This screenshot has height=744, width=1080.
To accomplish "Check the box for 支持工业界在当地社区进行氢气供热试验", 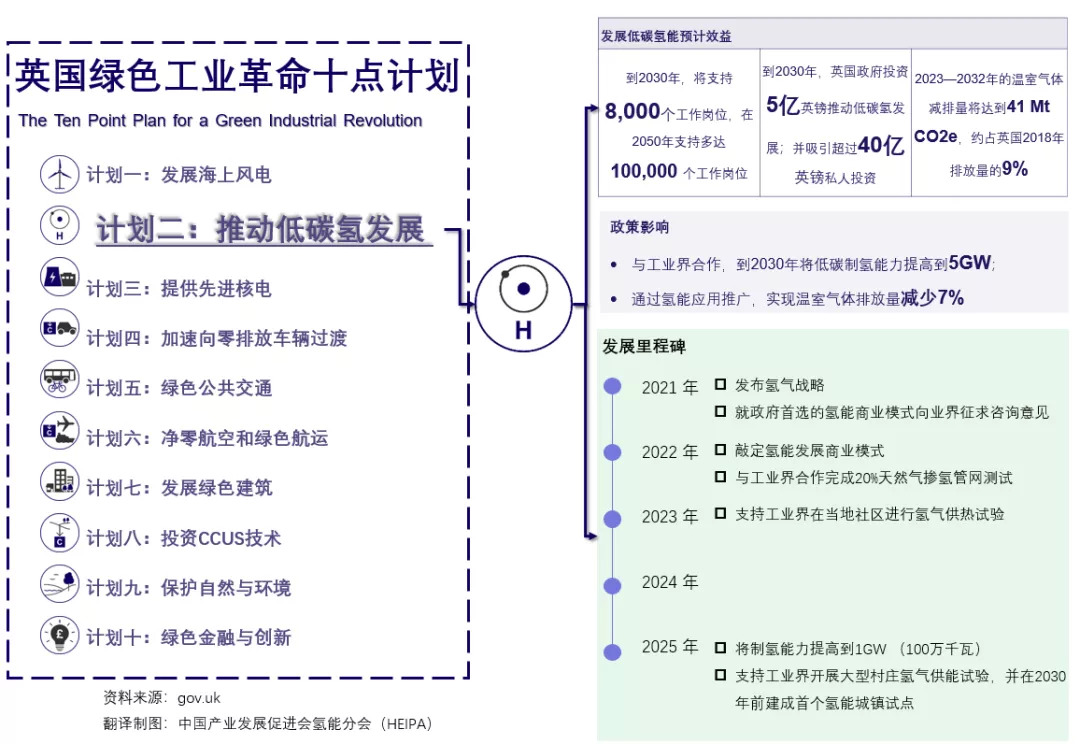I will click(720, 513).
